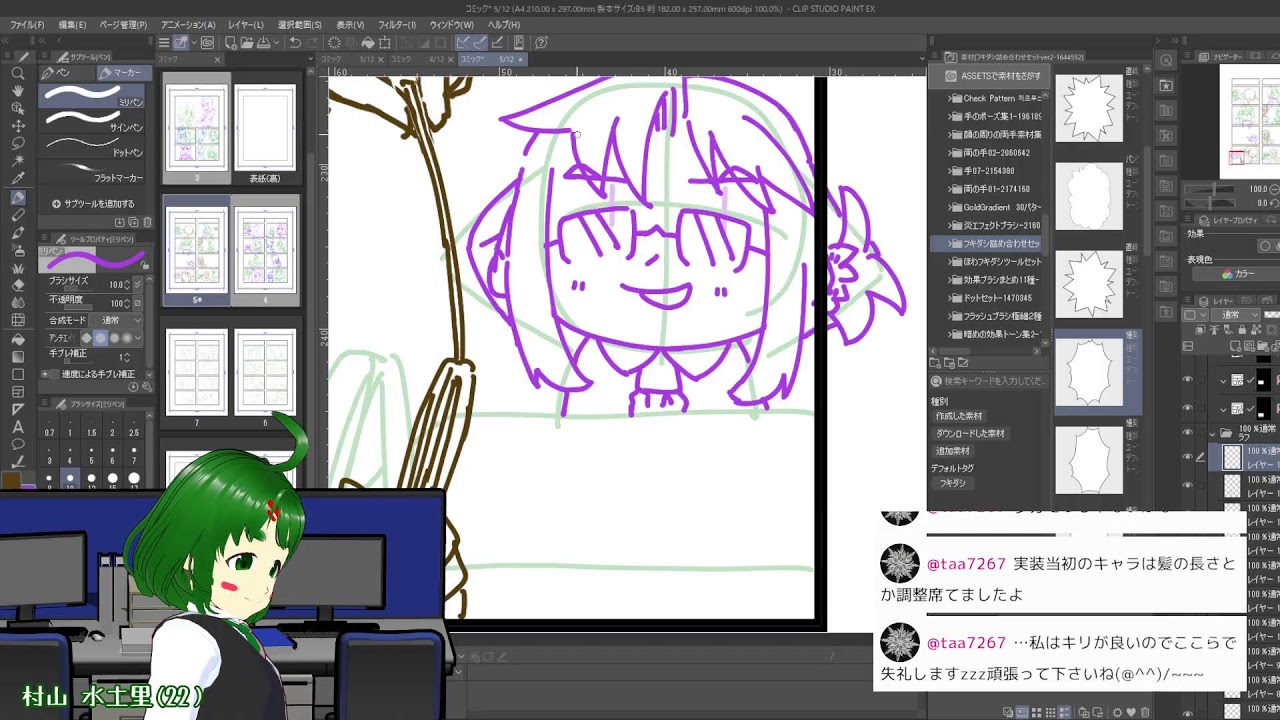
Task: Open CLIP STUDIO spiral icon in the command bar
Action: pyautogui.click(x=207, y=43)
